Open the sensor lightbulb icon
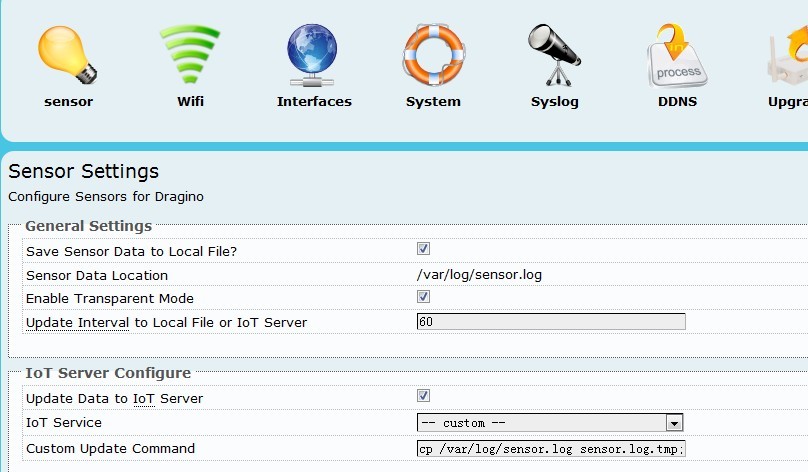808x472 pixels. click(68, 55)
